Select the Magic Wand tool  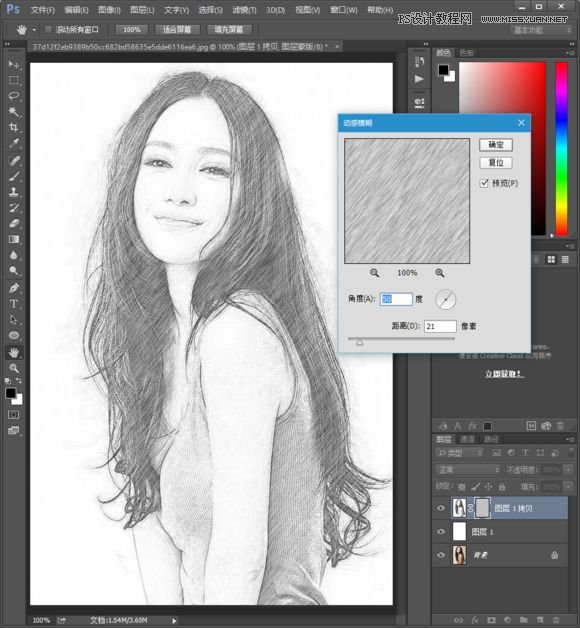click(14, 111)
